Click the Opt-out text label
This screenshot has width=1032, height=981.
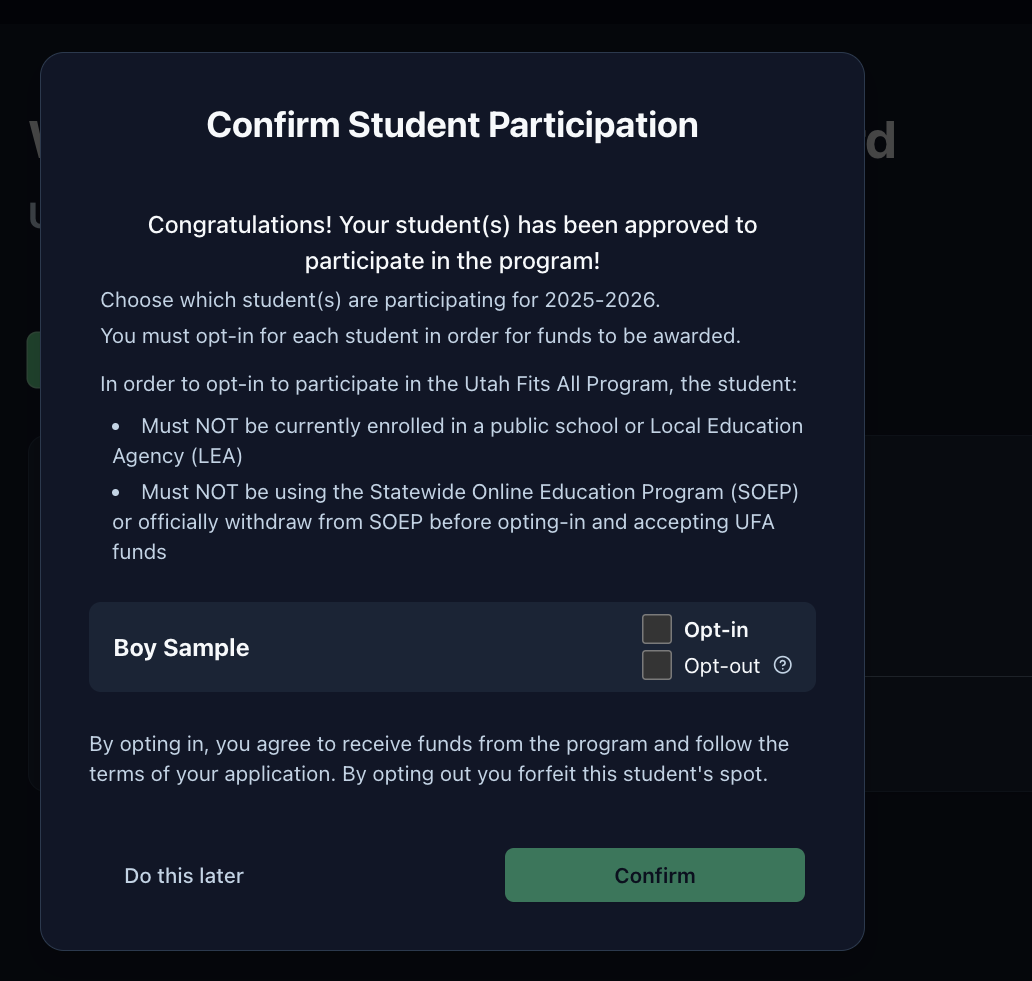[x=722, y=666]
